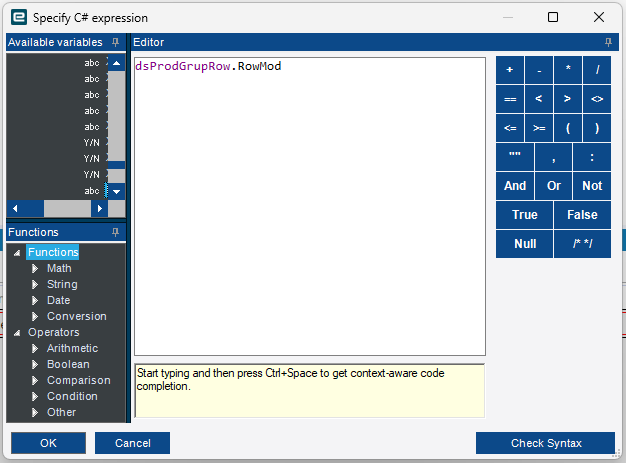Image resolution: width=626 pixels, height=463 pixels.
Task: Expand the Boolean operators node
Action: point(35,364)
